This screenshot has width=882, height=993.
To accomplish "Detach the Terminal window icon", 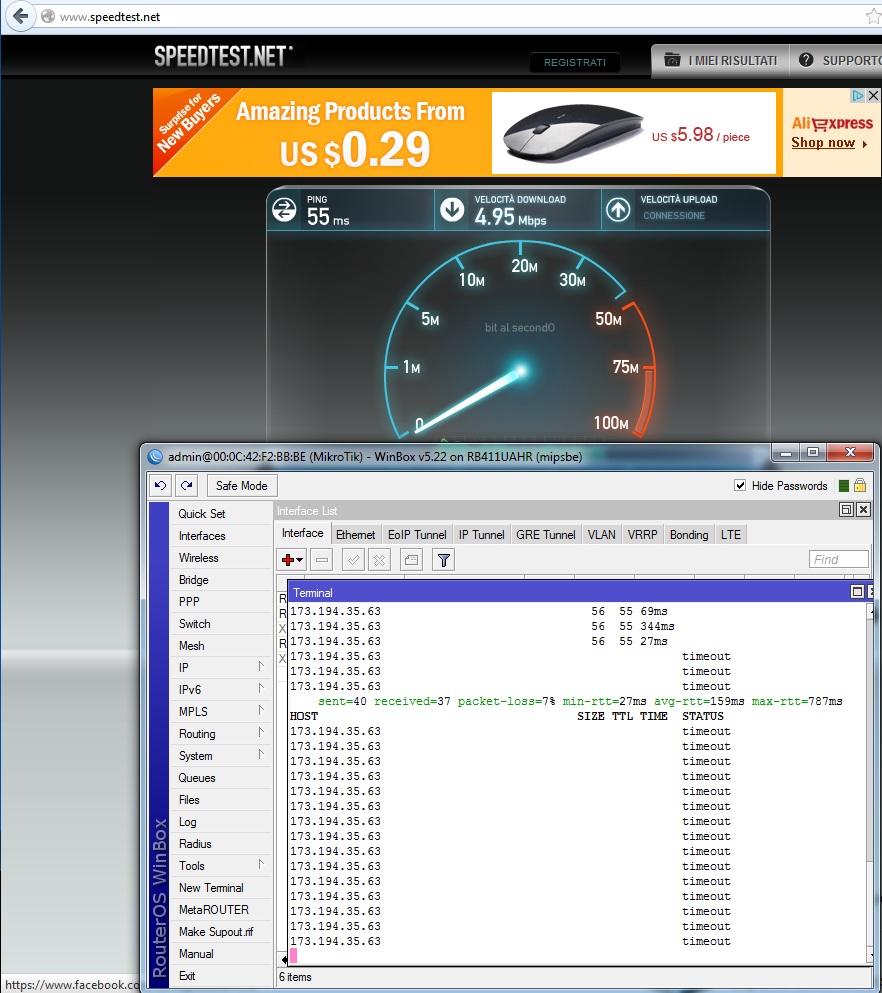I will click(x=857, y=591).
